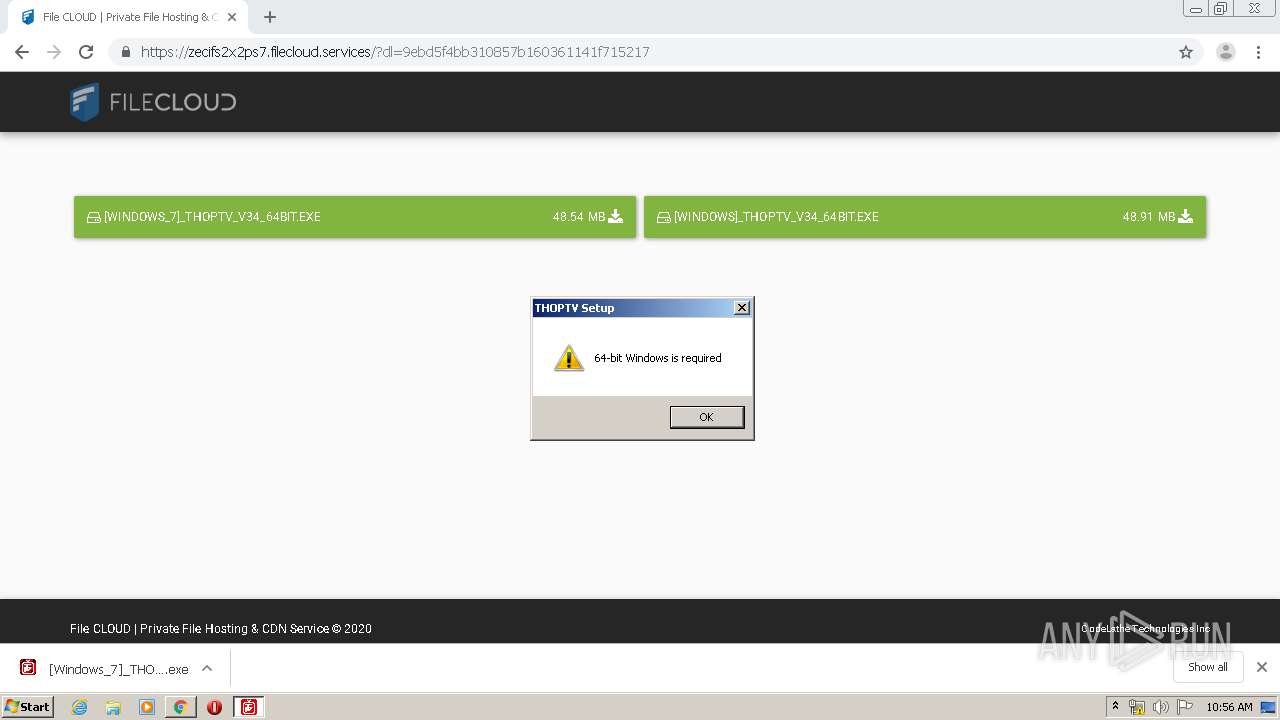Click red Opera-style icon in taskbar
The width and height of the screenshot is (1280, 720).
click(x=214, y=707)
